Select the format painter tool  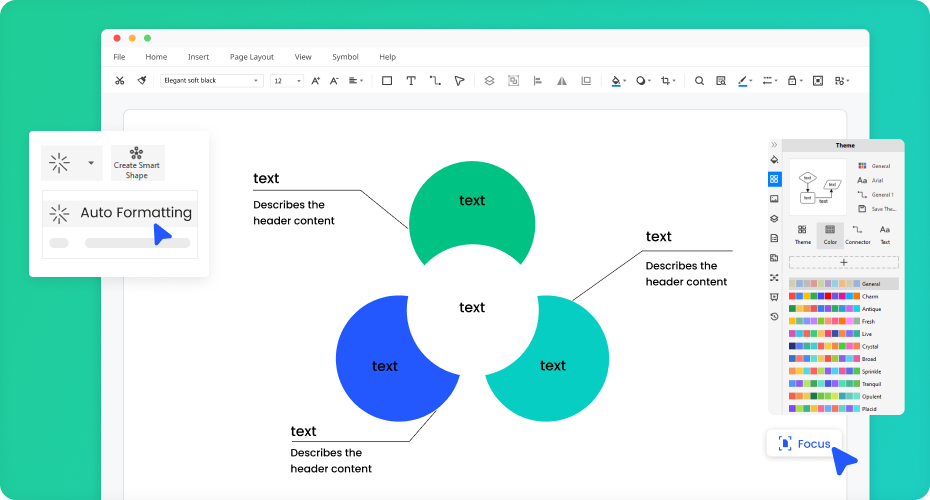(x=142, y=80)
